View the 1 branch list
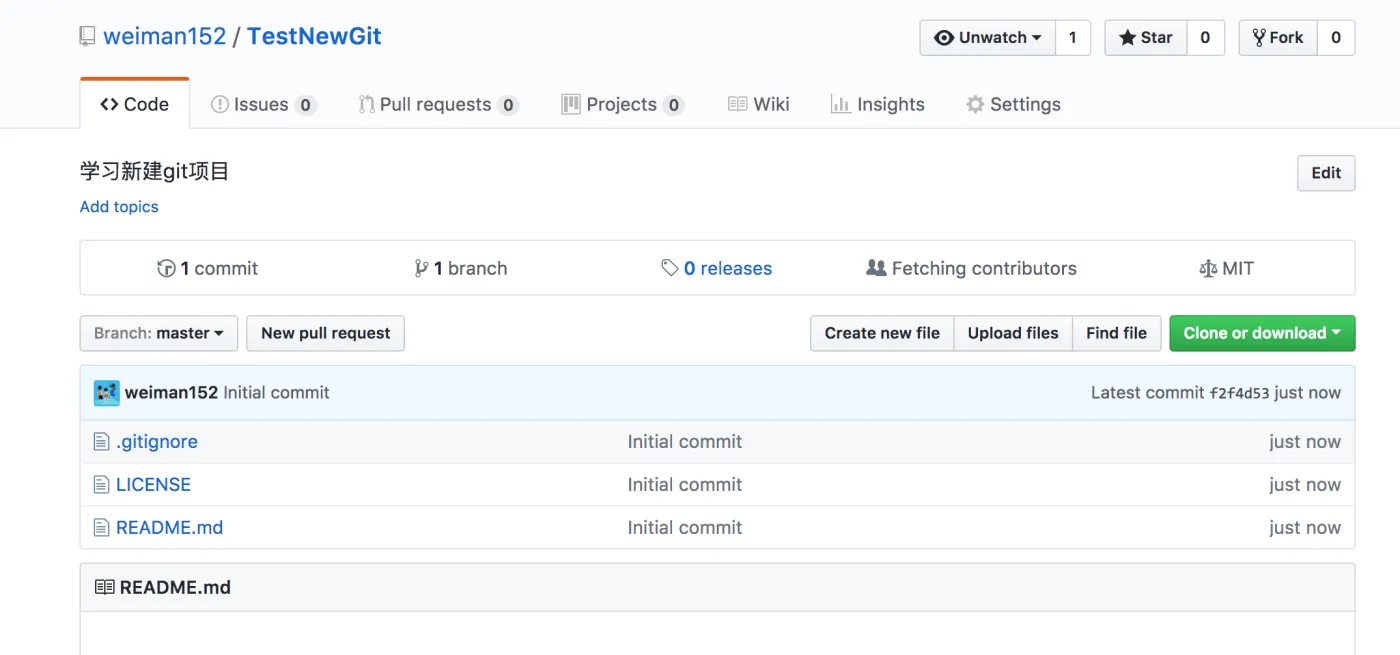This screenshot has height=655, width=1400. 461,268
